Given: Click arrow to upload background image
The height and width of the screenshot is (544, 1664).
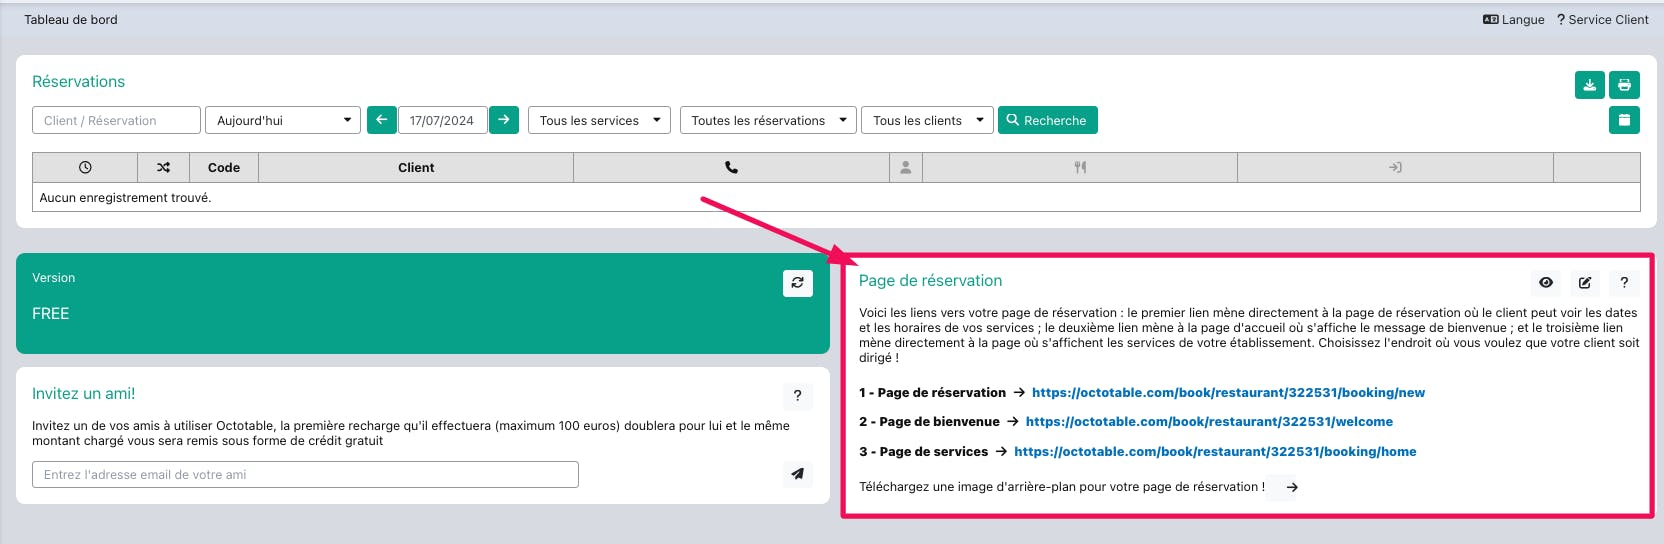Looking at the screenshot, I should coord(1292,487).
